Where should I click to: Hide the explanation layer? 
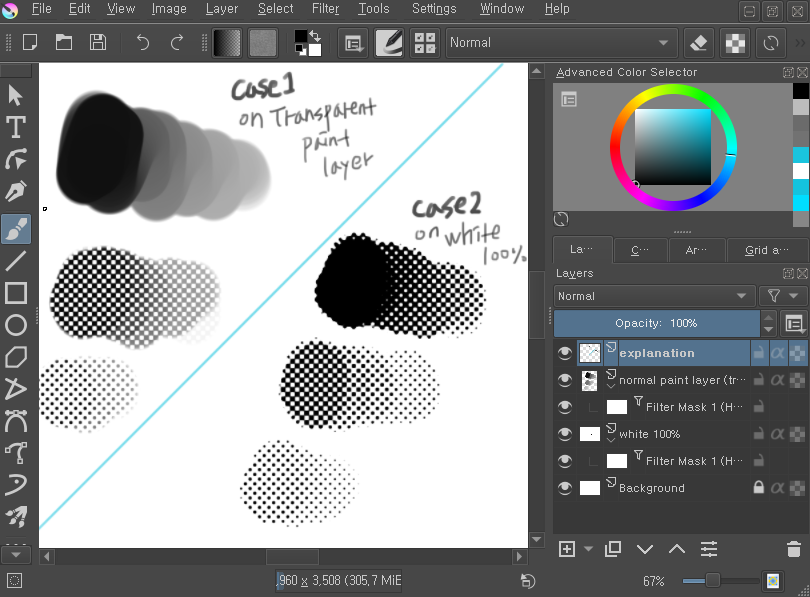(565, 353)
